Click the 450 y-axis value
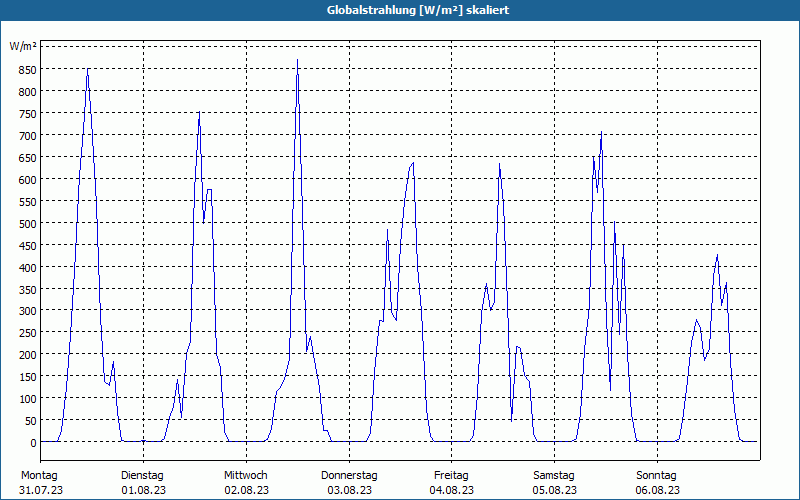This screenshot has height=500, width=800. point(27,245)
